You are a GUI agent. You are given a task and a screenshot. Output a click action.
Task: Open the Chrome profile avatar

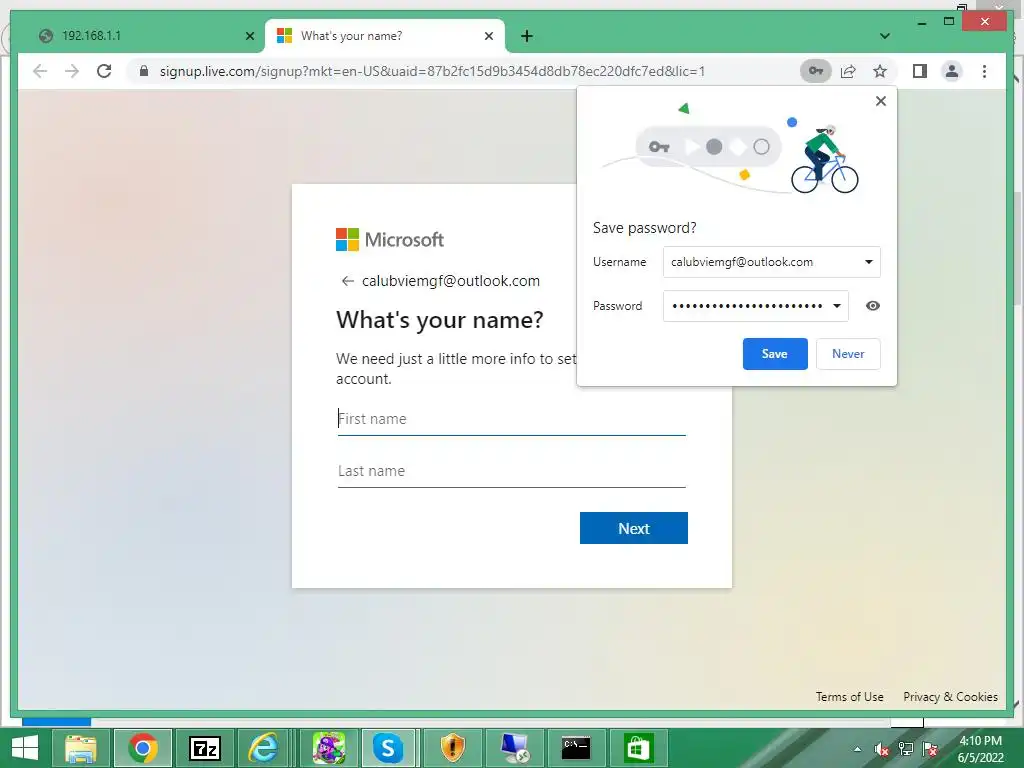click(952, 71)
